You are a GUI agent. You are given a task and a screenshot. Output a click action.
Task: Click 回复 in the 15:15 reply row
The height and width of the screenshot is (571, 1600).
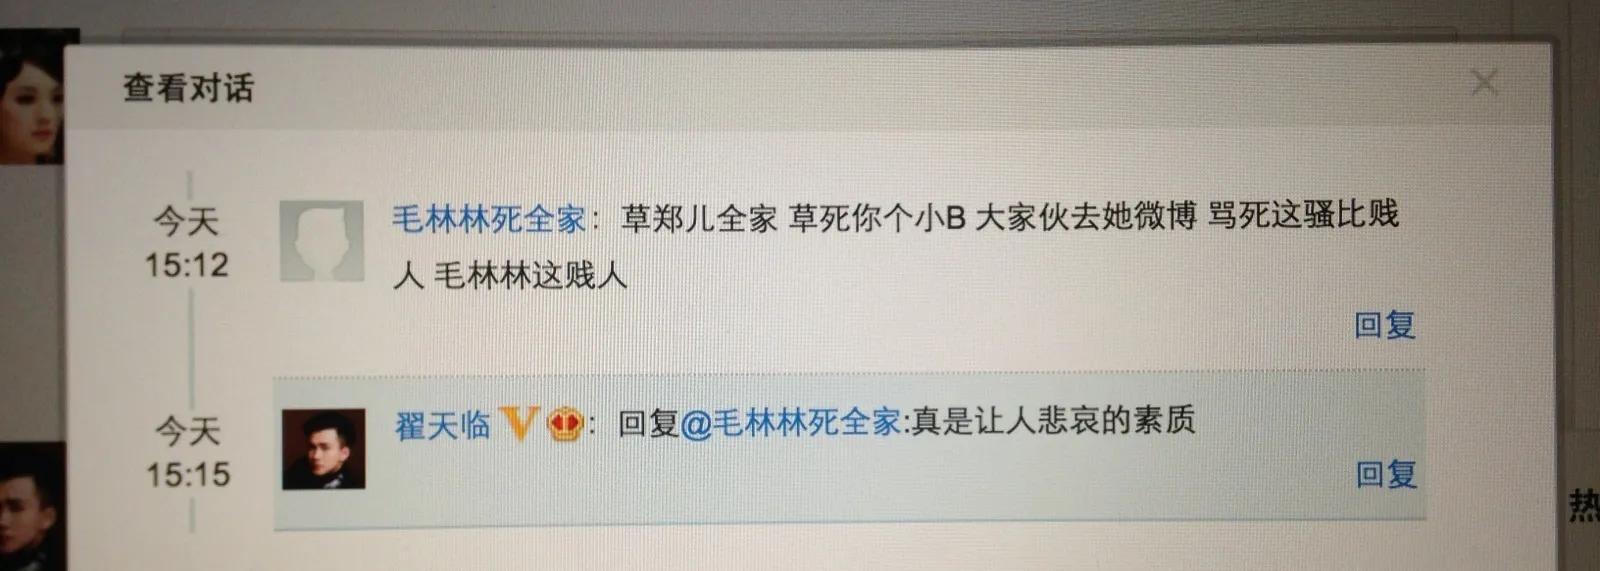coord(1386,474)
